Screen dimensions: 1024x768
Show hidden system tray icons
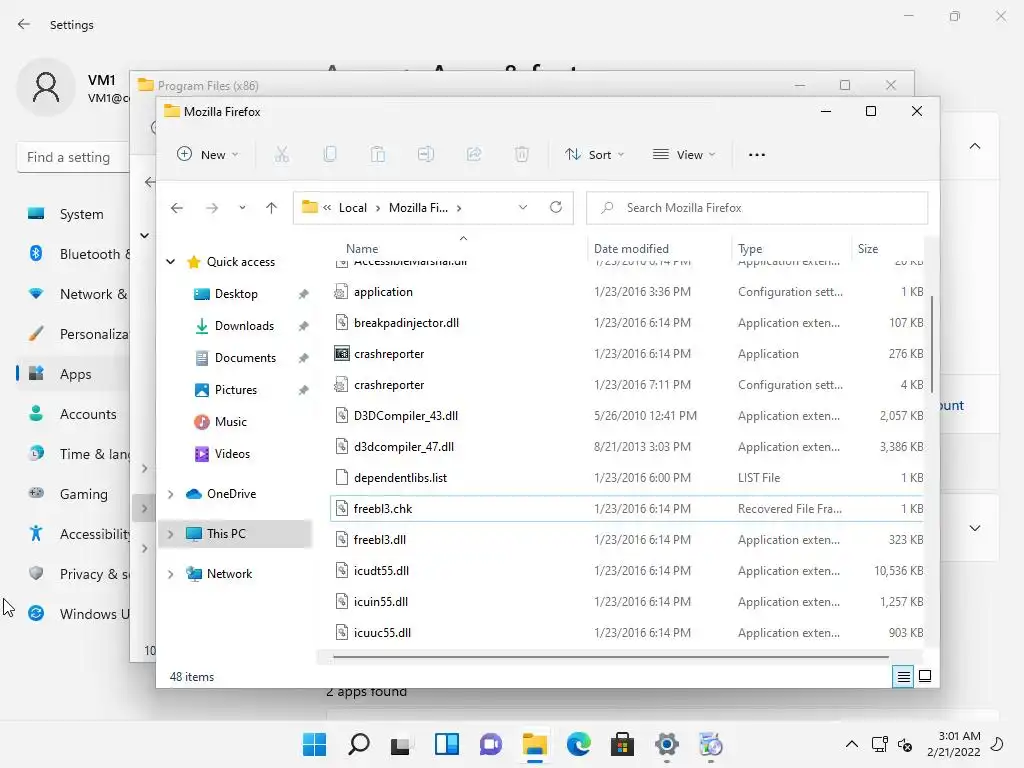click(x=852, y=744)
